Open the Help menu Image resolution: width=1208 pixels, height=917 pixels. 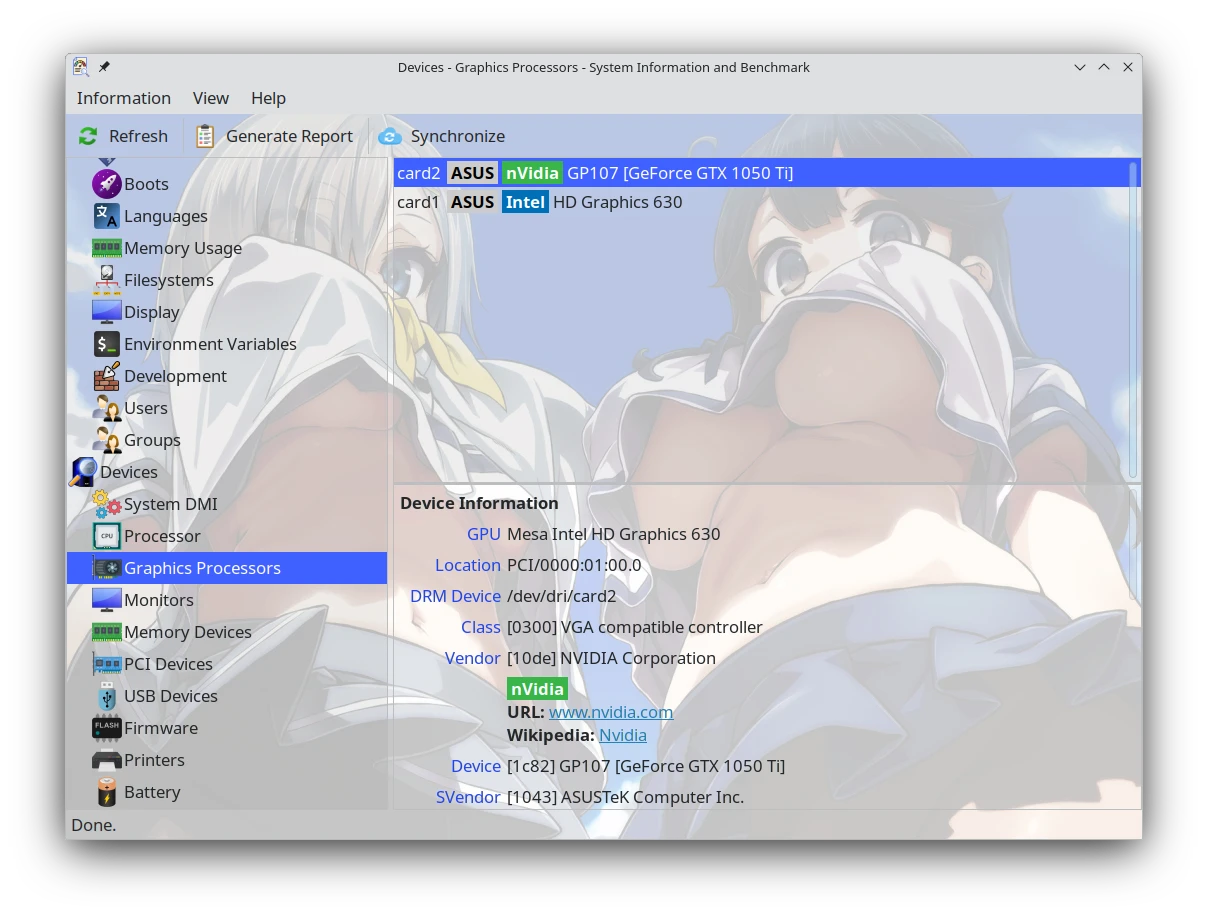(x=268, y=98)
